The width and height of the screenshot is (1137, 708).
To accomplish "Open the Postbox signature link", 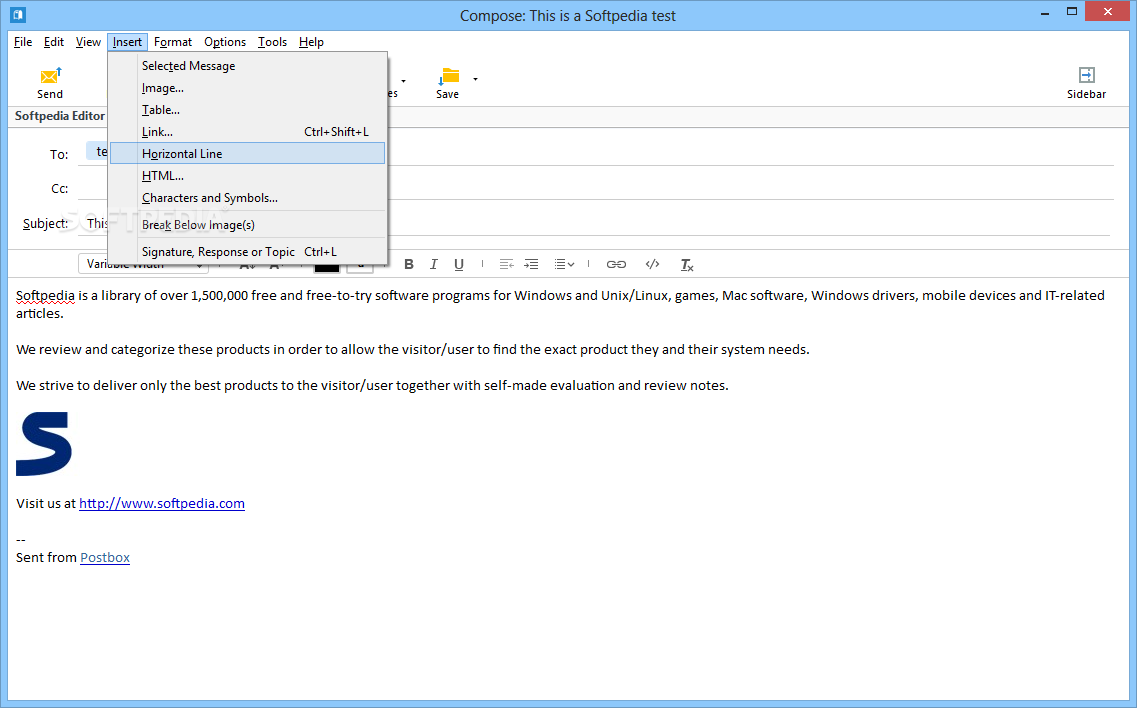I will [x=105, y=558].
